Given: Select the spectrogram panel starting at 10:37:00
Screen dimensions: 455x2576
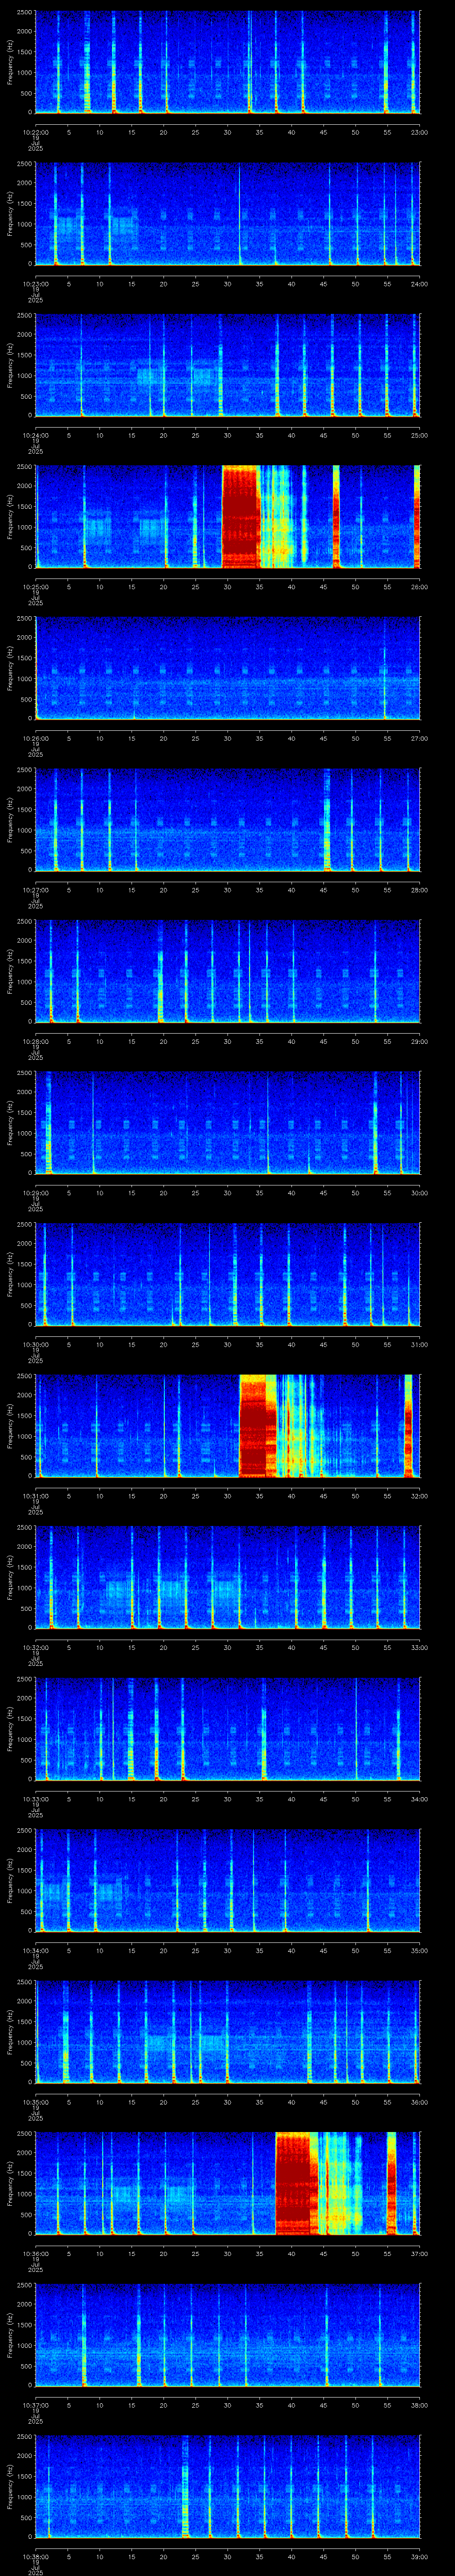Looking at the screenshot, I should click(x=228, y=2335).
